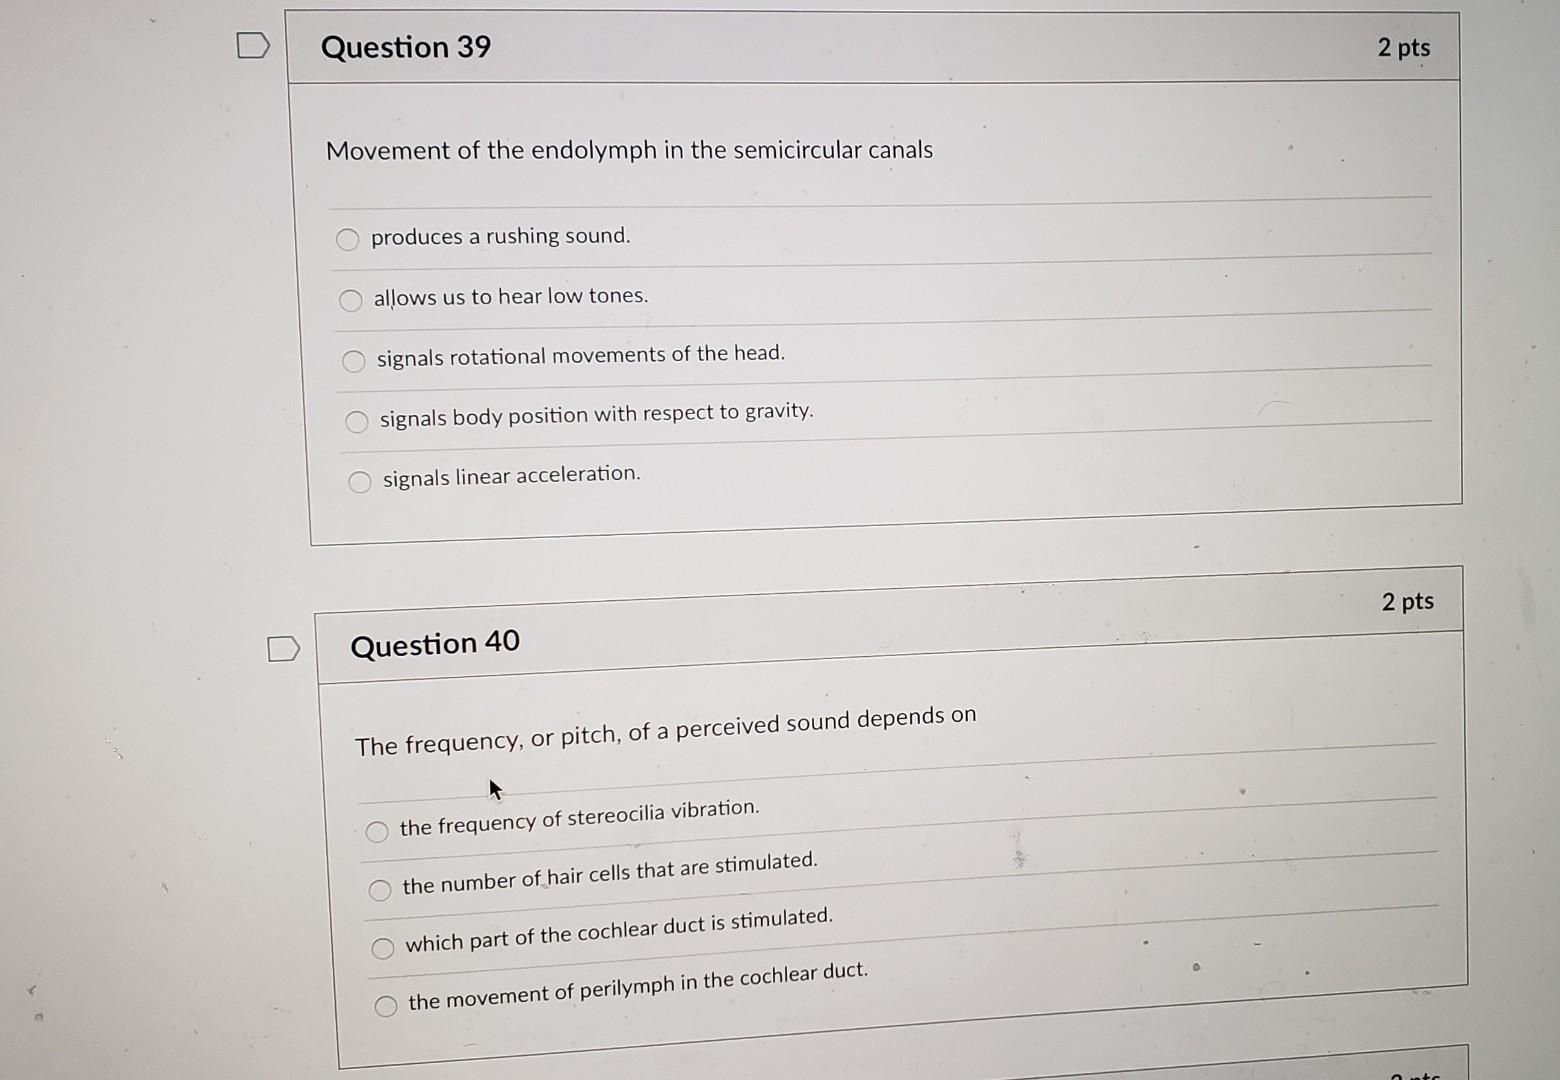Click the 'produces a rushing sound' answer text
Viewport: 1560px width, 1080px height.
click(x=501, y=236)
